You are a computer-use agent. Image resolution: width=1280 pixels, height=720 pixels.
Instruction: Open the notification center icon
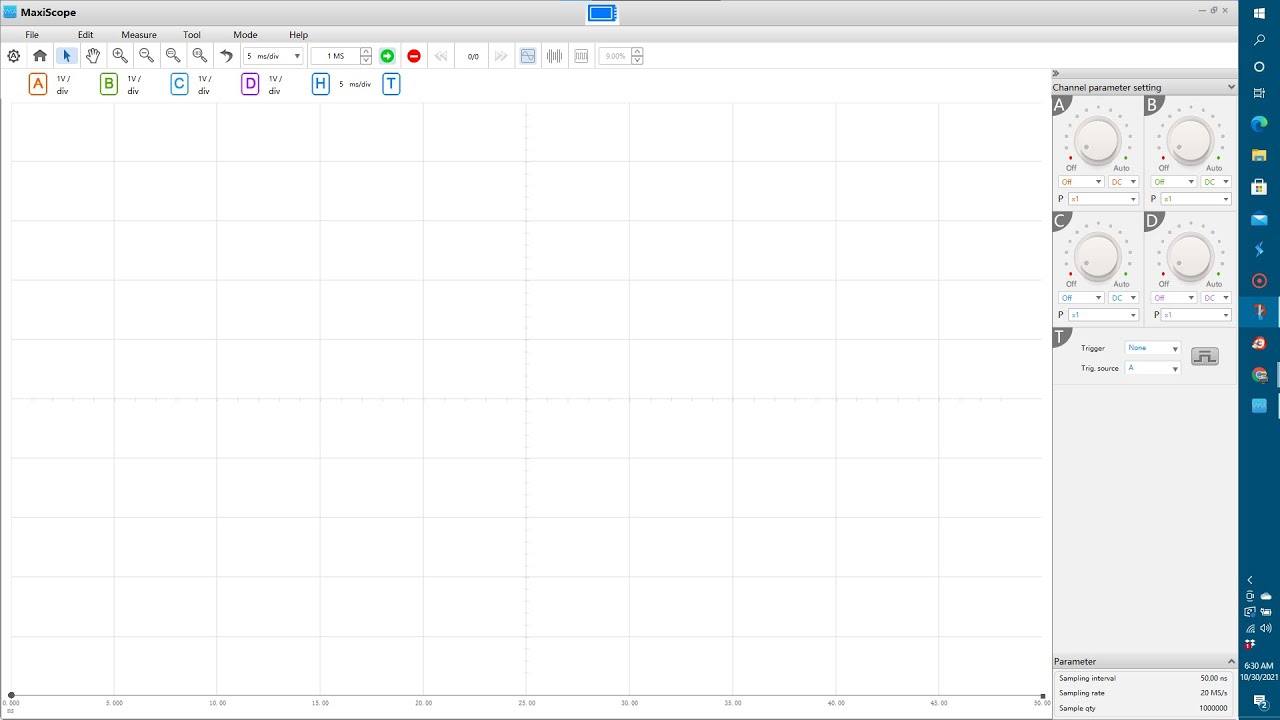click(x=1260, y=700)
